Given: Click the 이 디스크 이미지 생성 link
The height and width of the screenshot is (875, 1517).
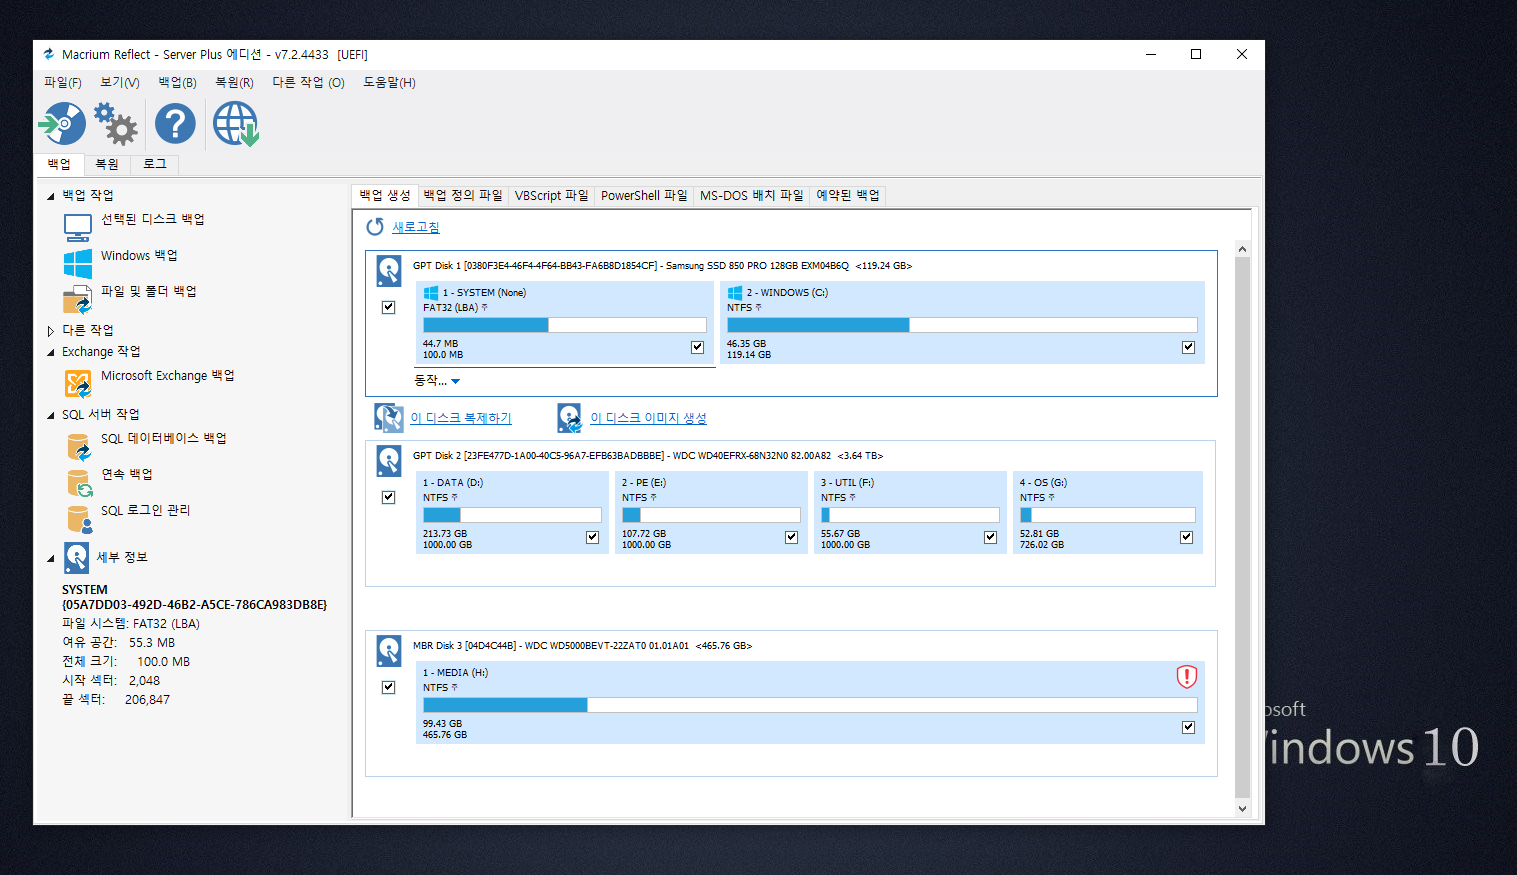Looking at the screenshot, I should (648, 418).
